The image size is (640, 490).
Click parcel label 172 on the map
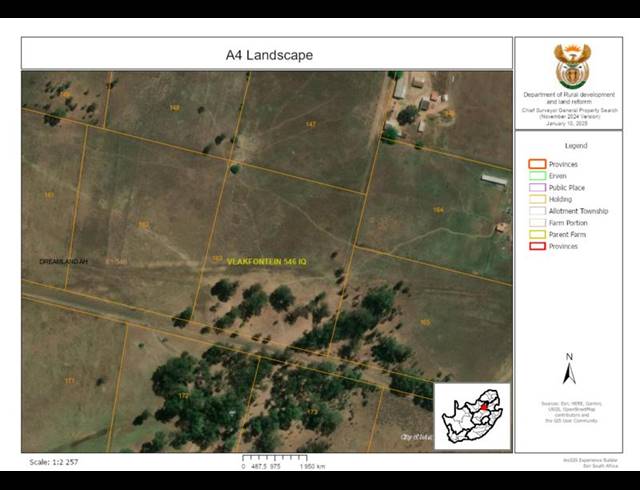point(184,395)
